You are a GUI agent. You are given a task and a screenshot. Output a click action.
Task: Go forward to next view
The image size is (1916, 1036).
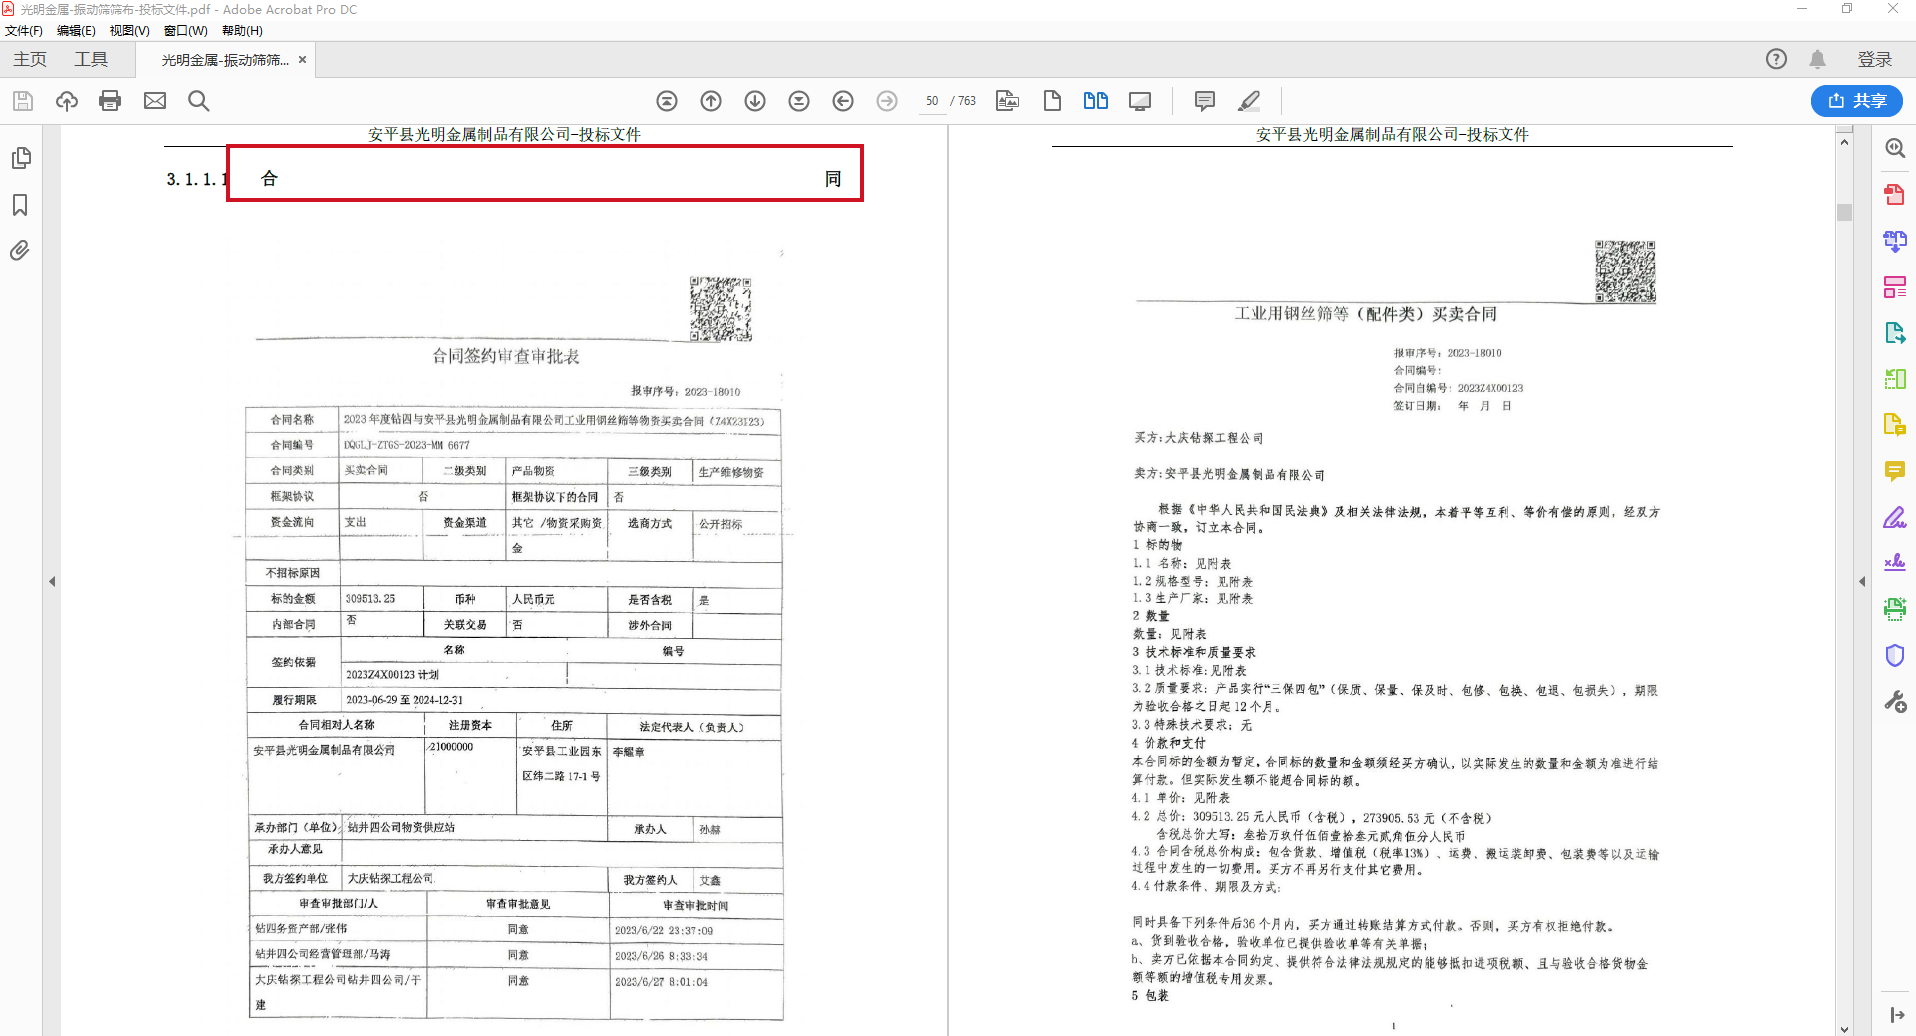coord(887,101)
